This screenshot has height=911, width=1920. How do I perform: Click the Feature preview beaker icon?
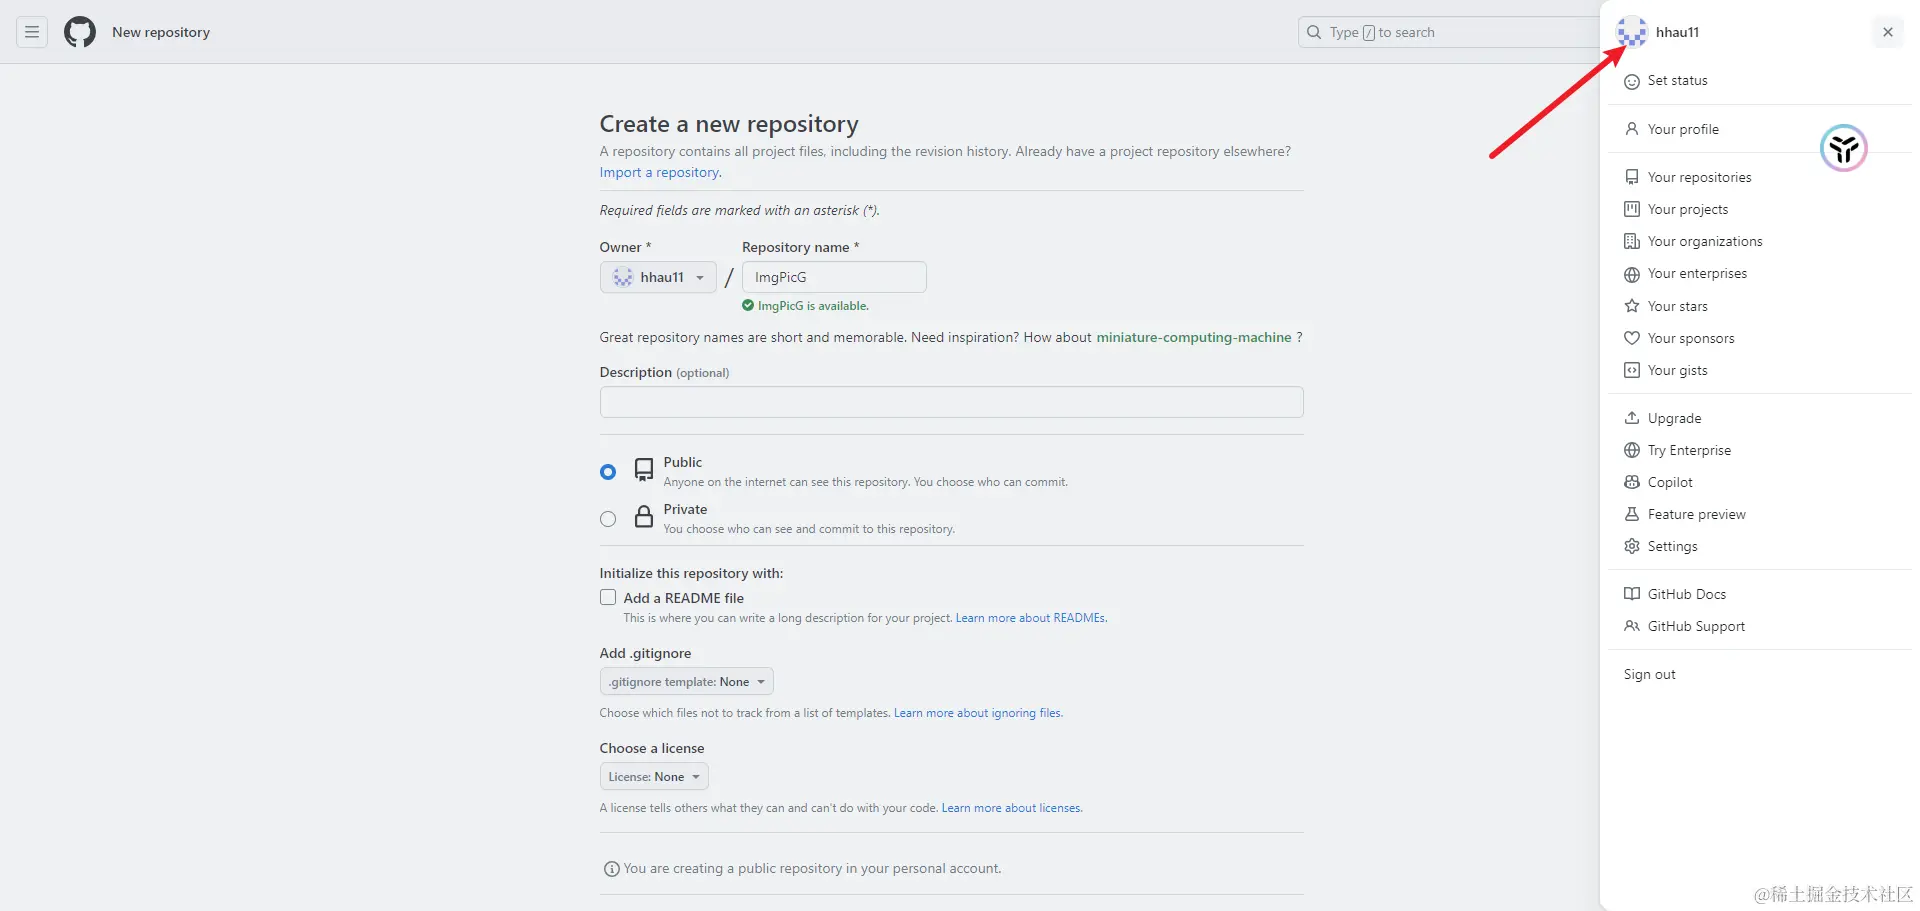(1632, 514)
